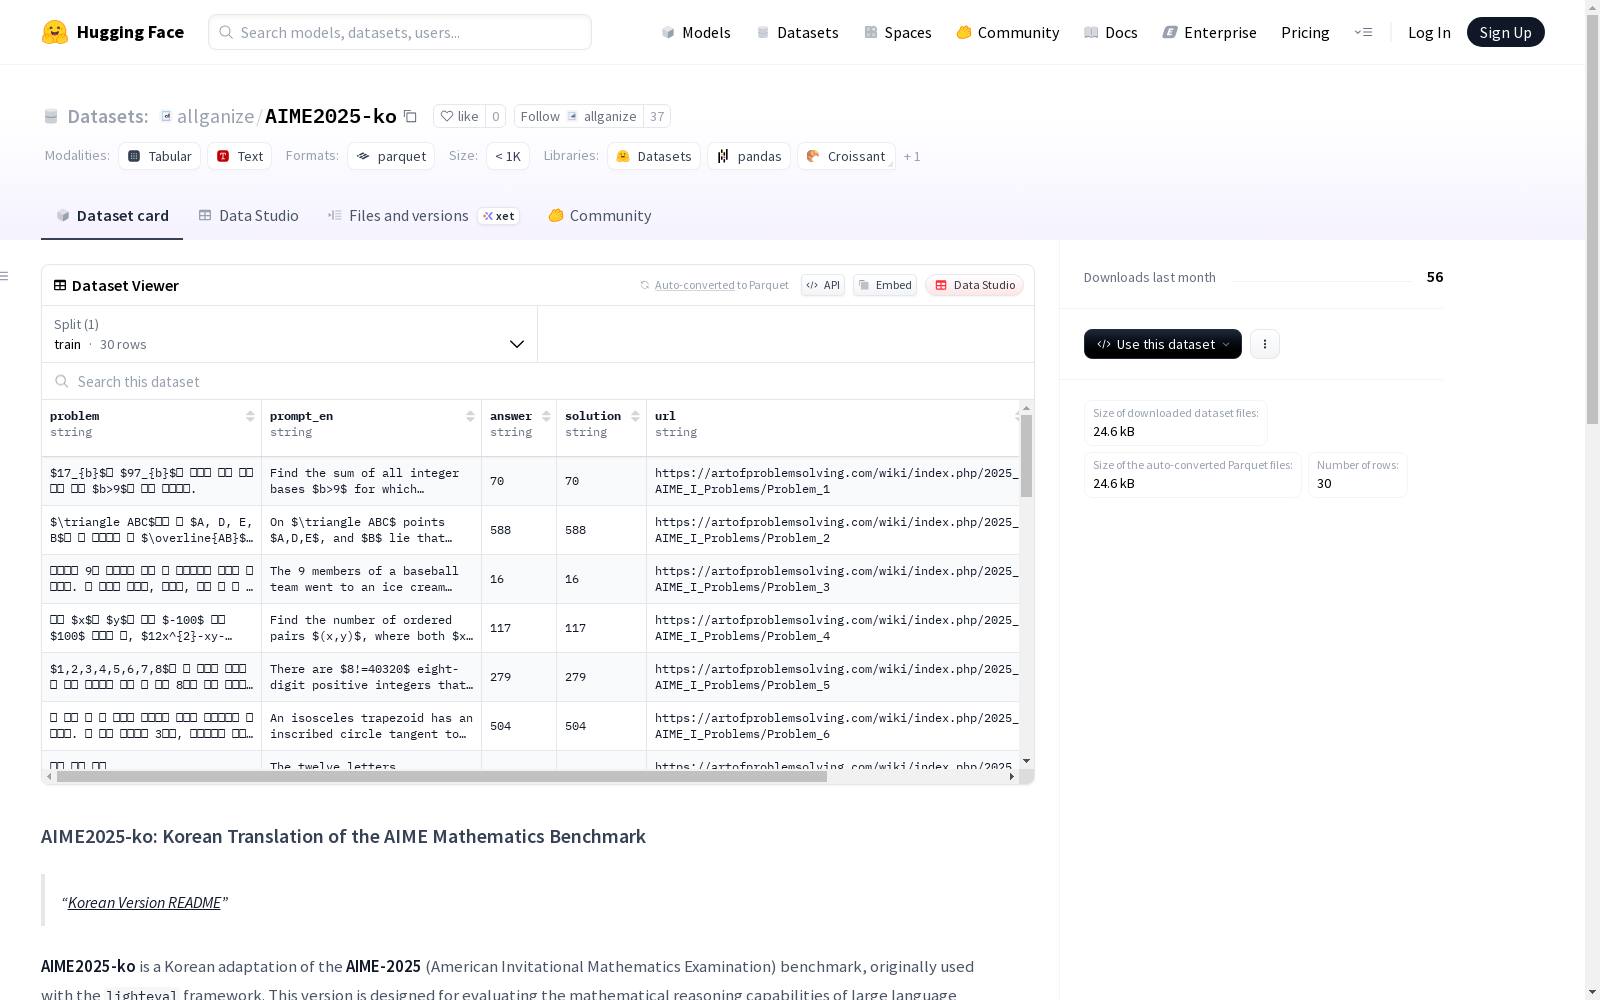Click the Datasets stack icon beside the title

pos(51,116)
